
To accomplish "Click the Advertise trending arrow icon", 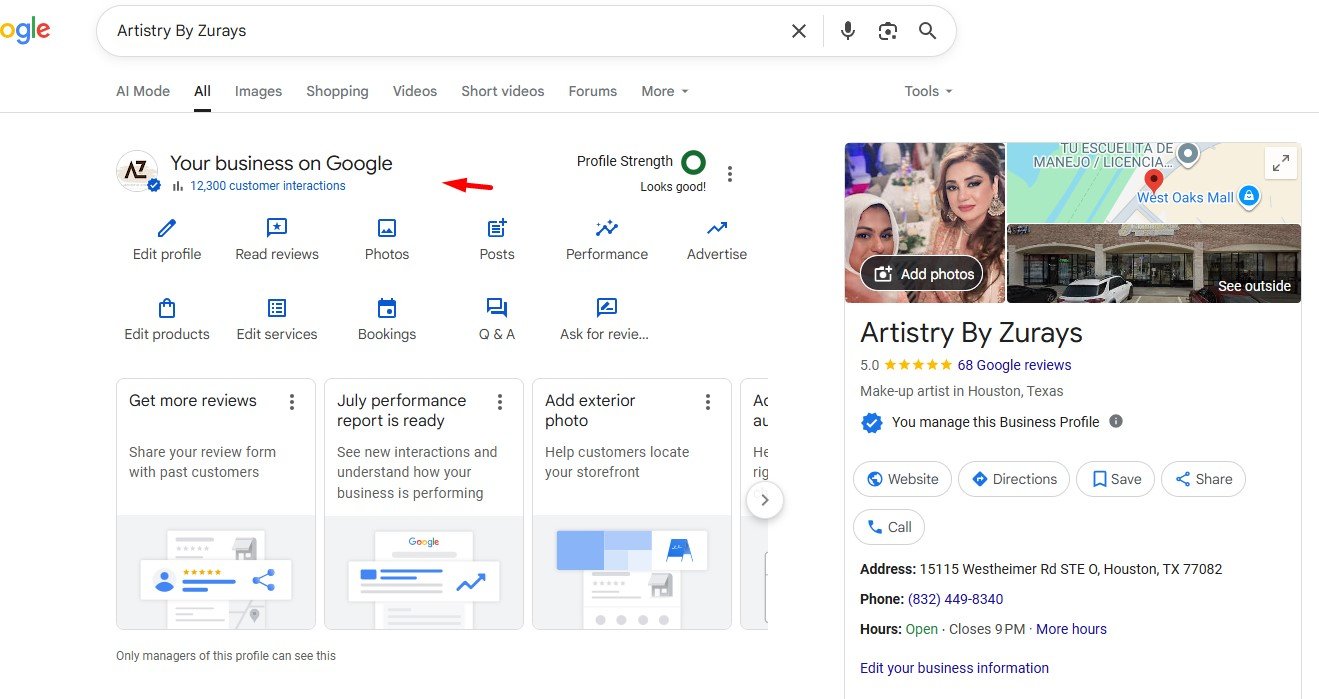I will pos(716,228).
